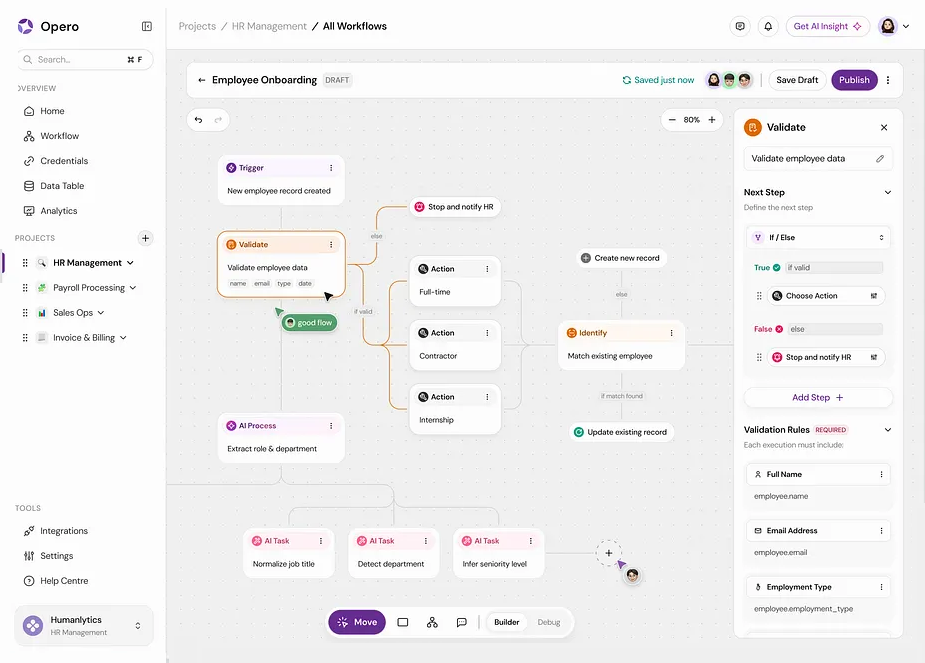Switch the Humanlytics workspace selector

84,625
